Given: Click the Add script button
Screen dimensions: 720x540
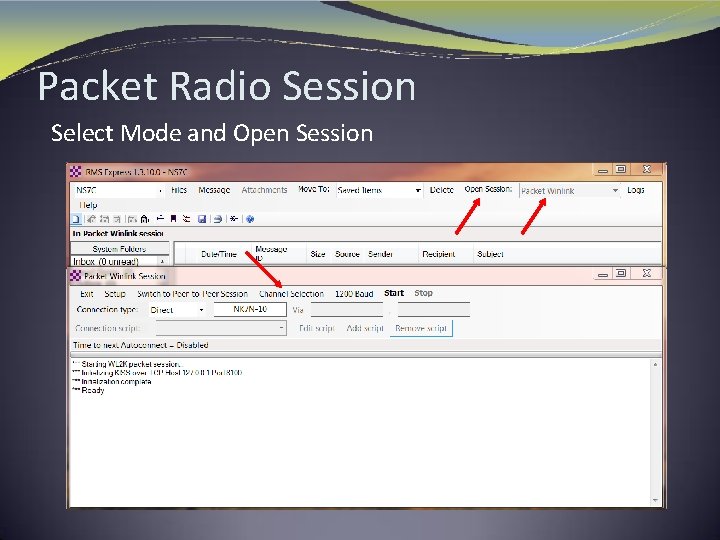Looking at the screenshot, I should [365, 328].
